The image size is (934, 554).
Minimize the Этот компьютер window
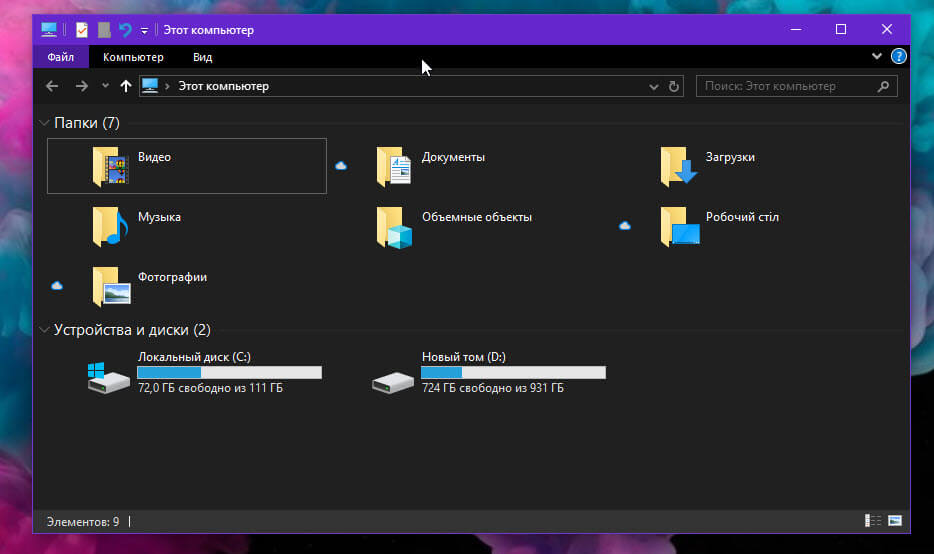click(x=796, y=29)
